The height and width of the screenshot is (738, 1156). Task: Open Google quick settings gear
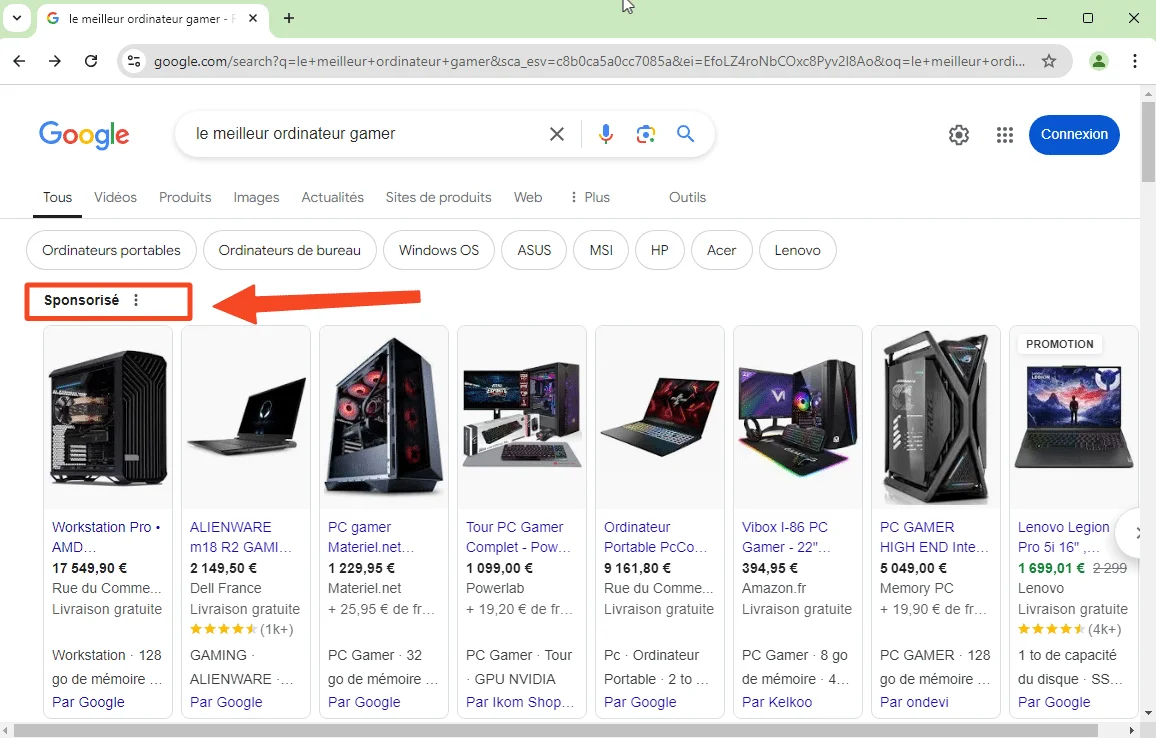coord(958,135)
